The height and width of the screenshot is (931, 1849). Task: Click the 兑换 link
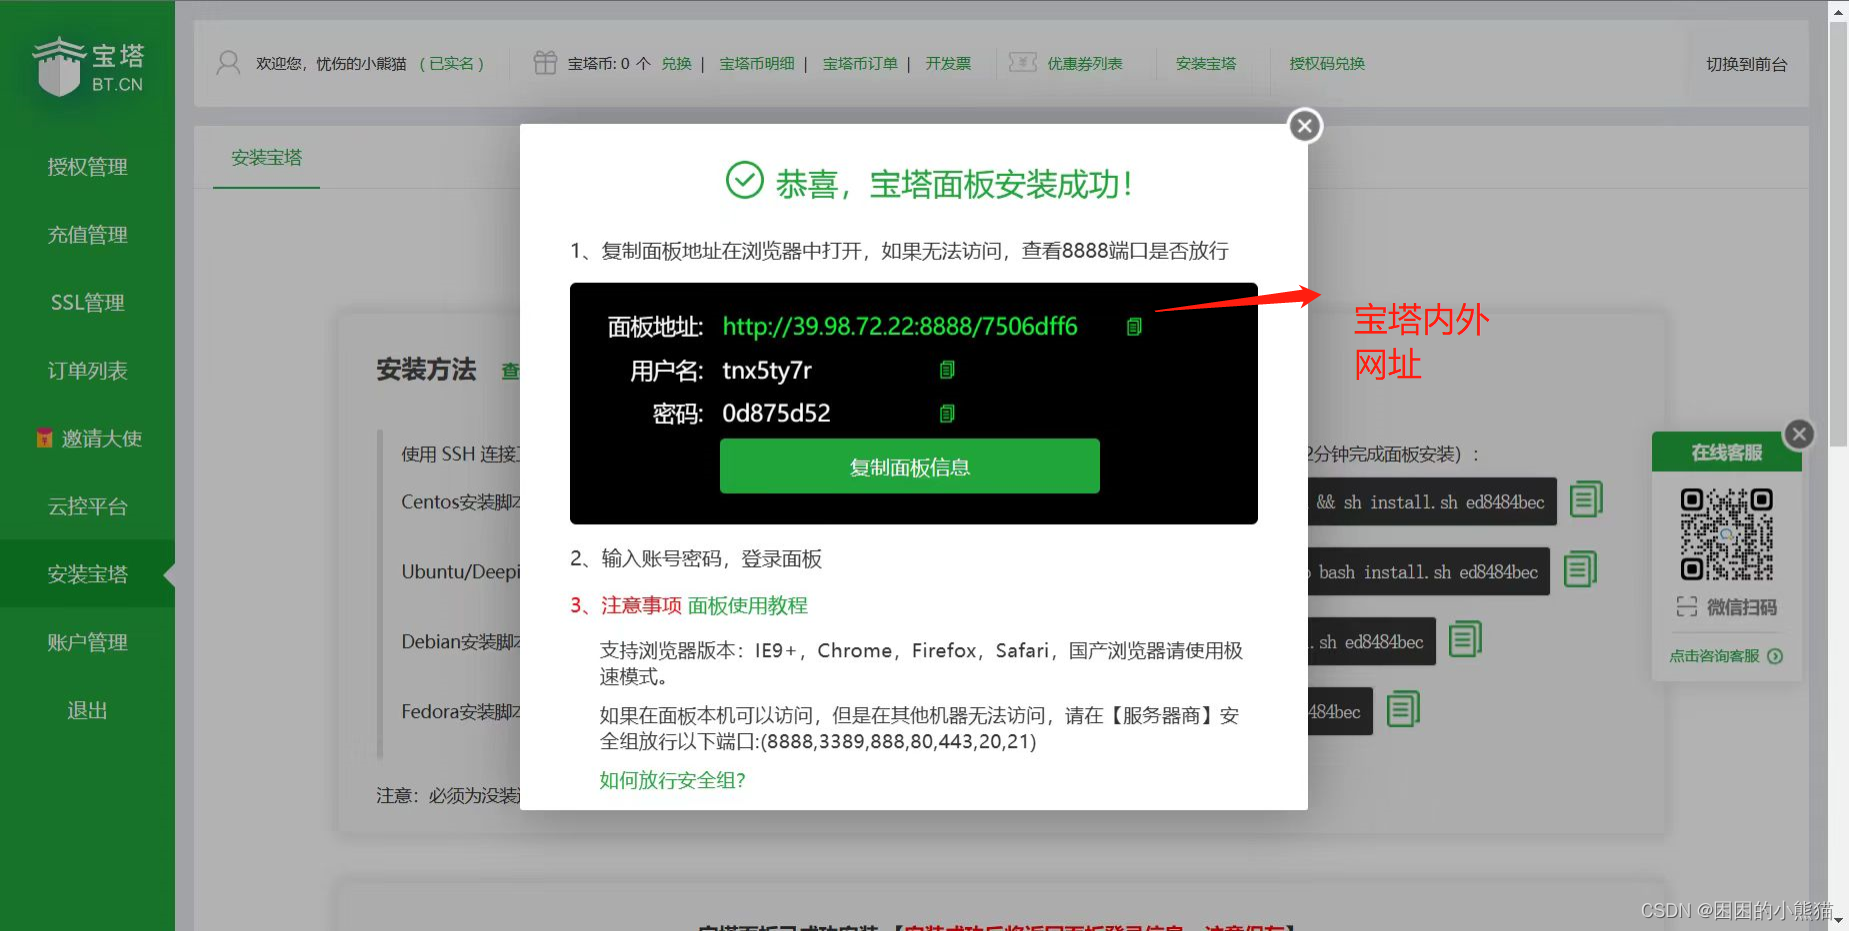(x=677, y=64)
